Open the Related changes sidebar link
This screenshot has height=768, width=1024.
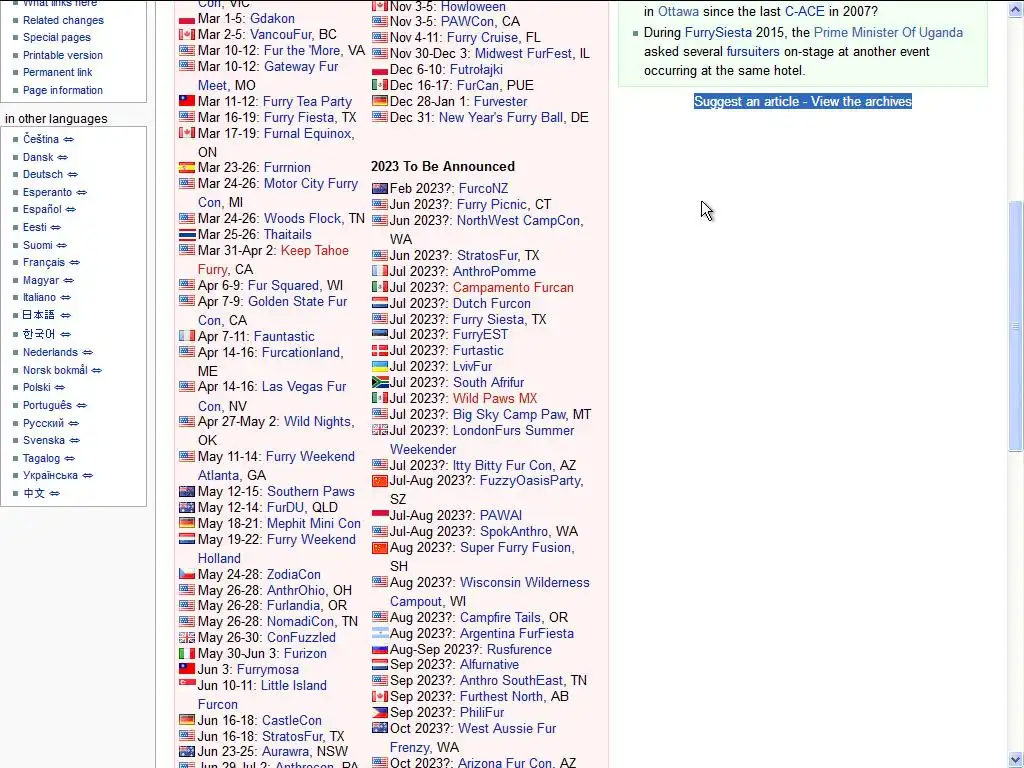[63, 20]
